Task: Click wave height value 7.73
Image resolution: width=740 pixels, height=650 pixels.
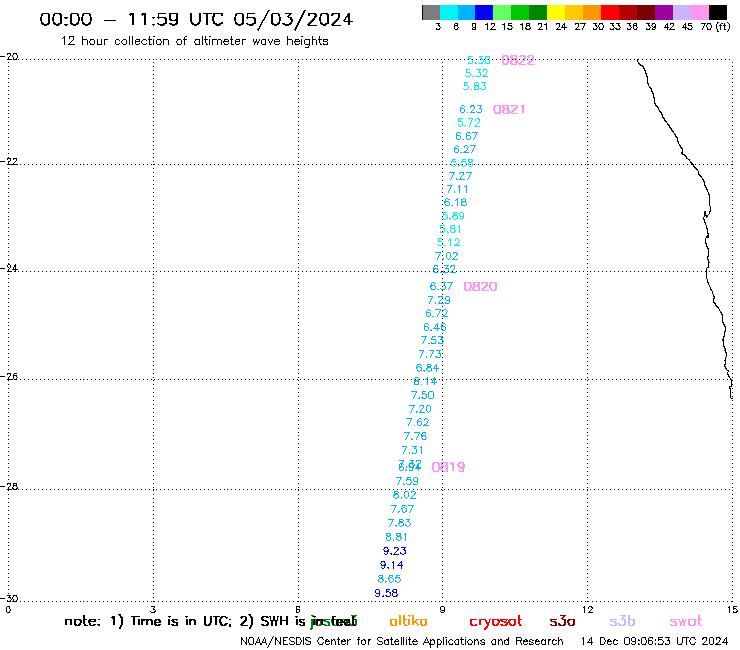Action: (430, 354)
